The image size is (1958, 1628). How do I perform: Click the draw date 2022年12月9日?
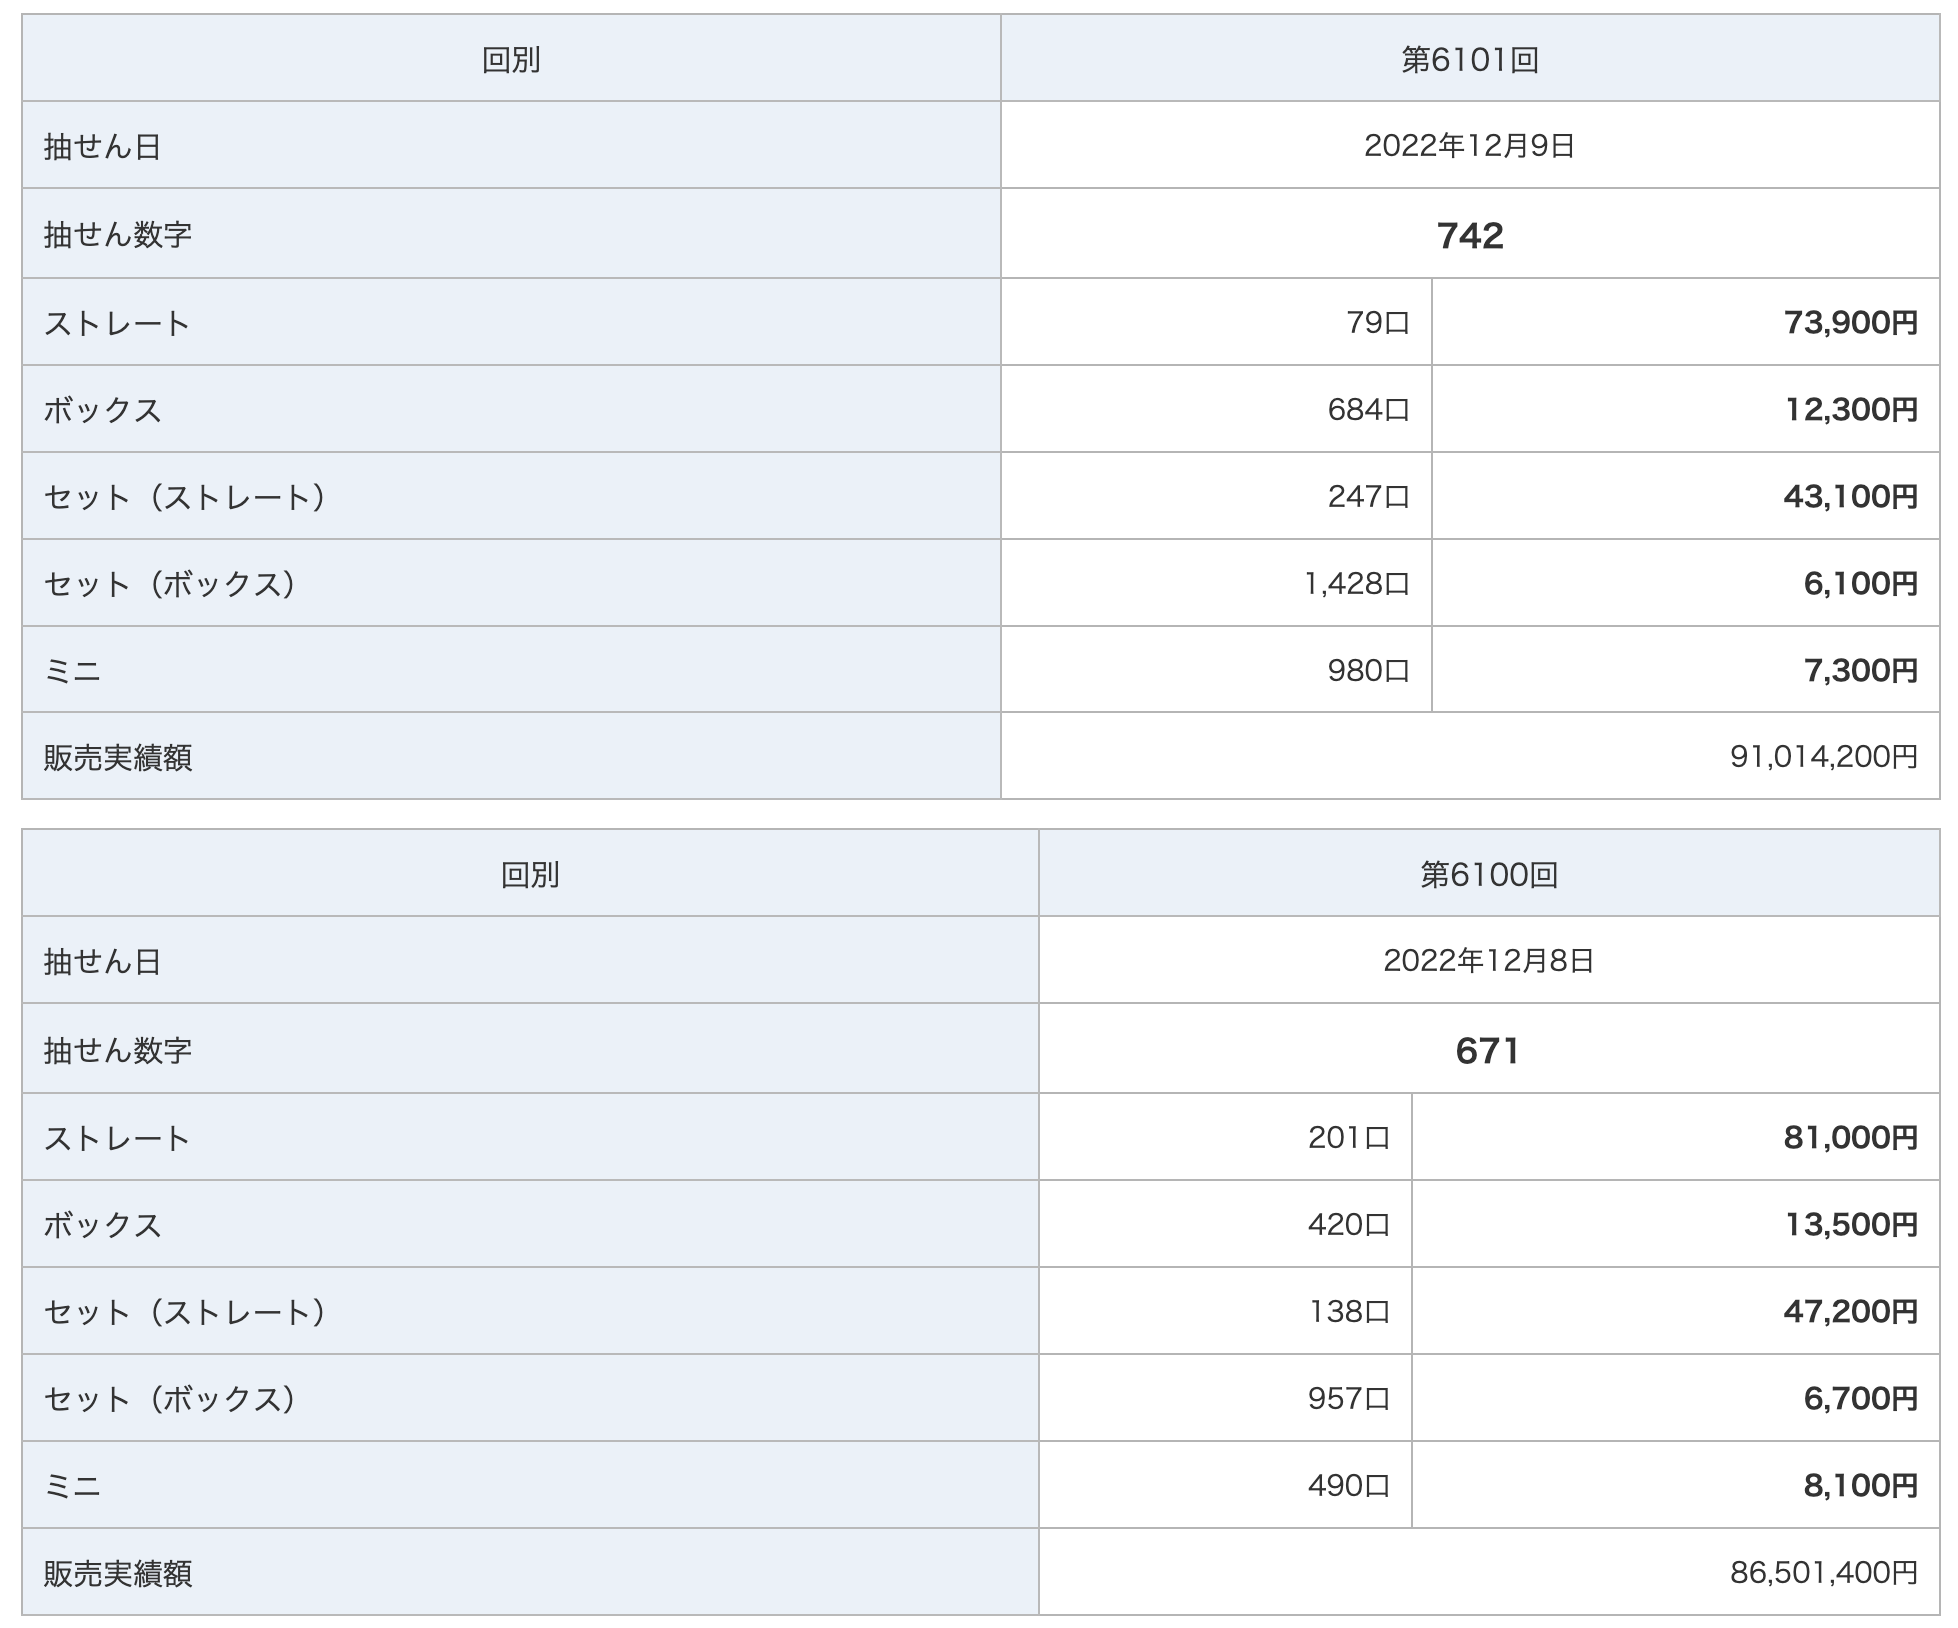(1470, 146)
